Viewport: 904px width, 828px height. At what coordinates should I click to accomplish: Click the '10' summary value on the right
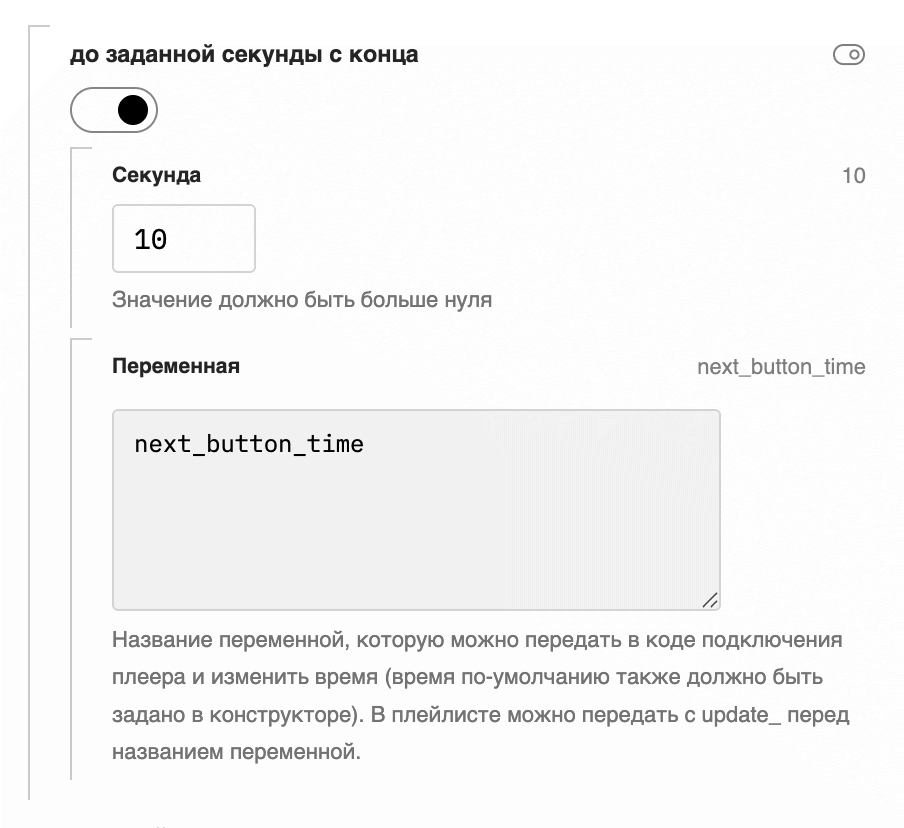(x=853, y=176)
